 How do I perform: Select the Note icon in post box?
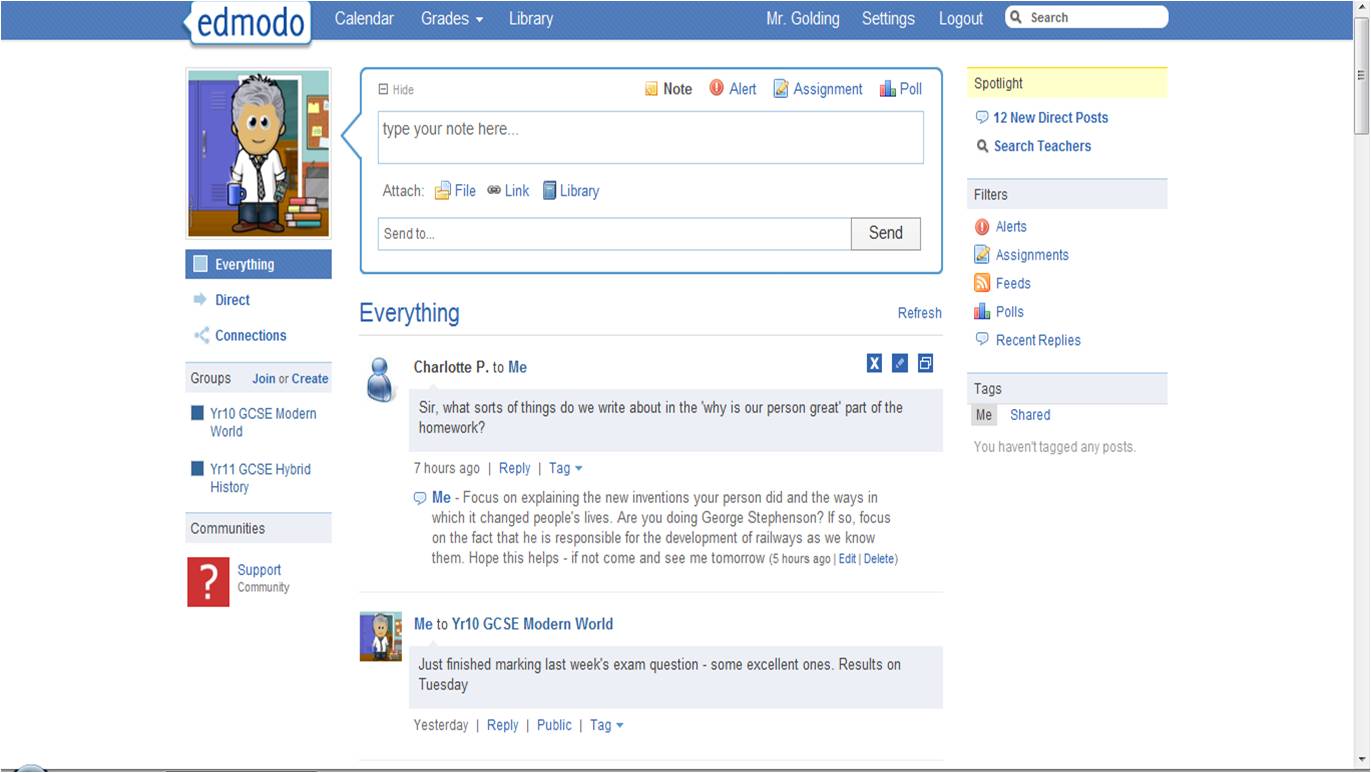click(652, 89)
